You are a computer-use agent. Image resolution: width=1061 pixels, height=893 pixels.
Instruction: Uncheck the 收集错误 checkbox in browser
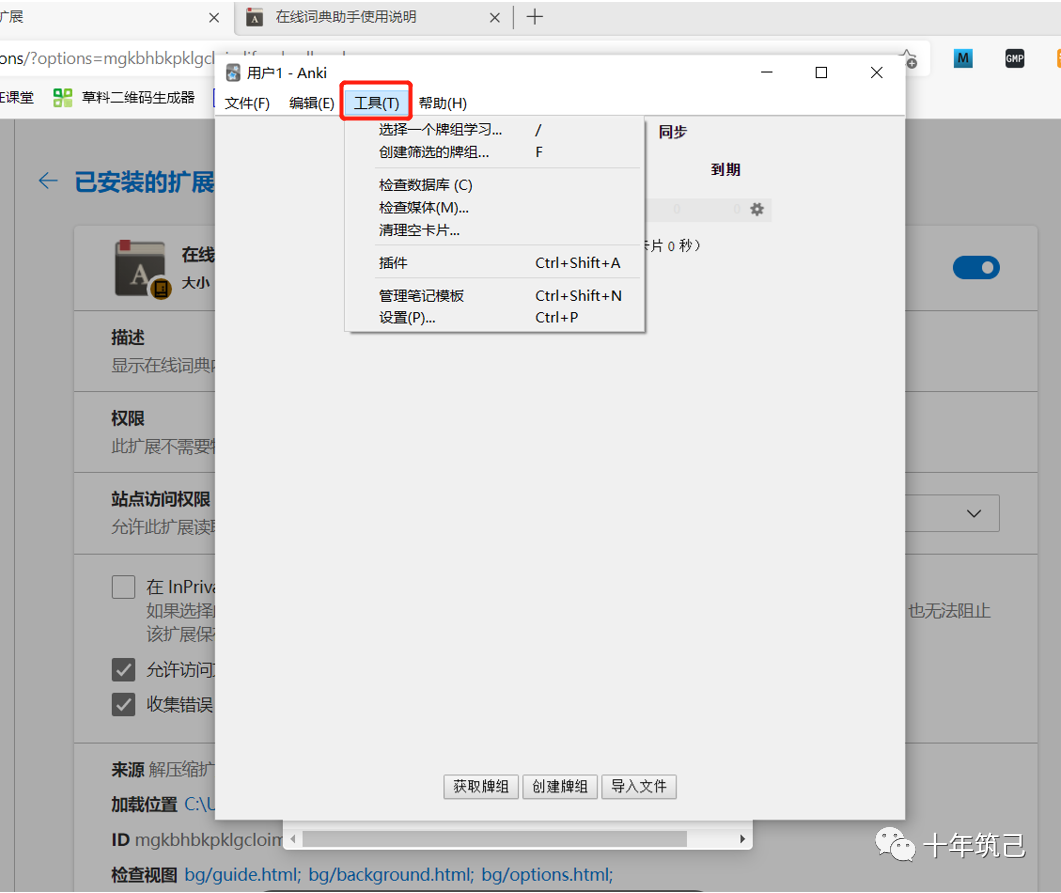coord(123,704)
